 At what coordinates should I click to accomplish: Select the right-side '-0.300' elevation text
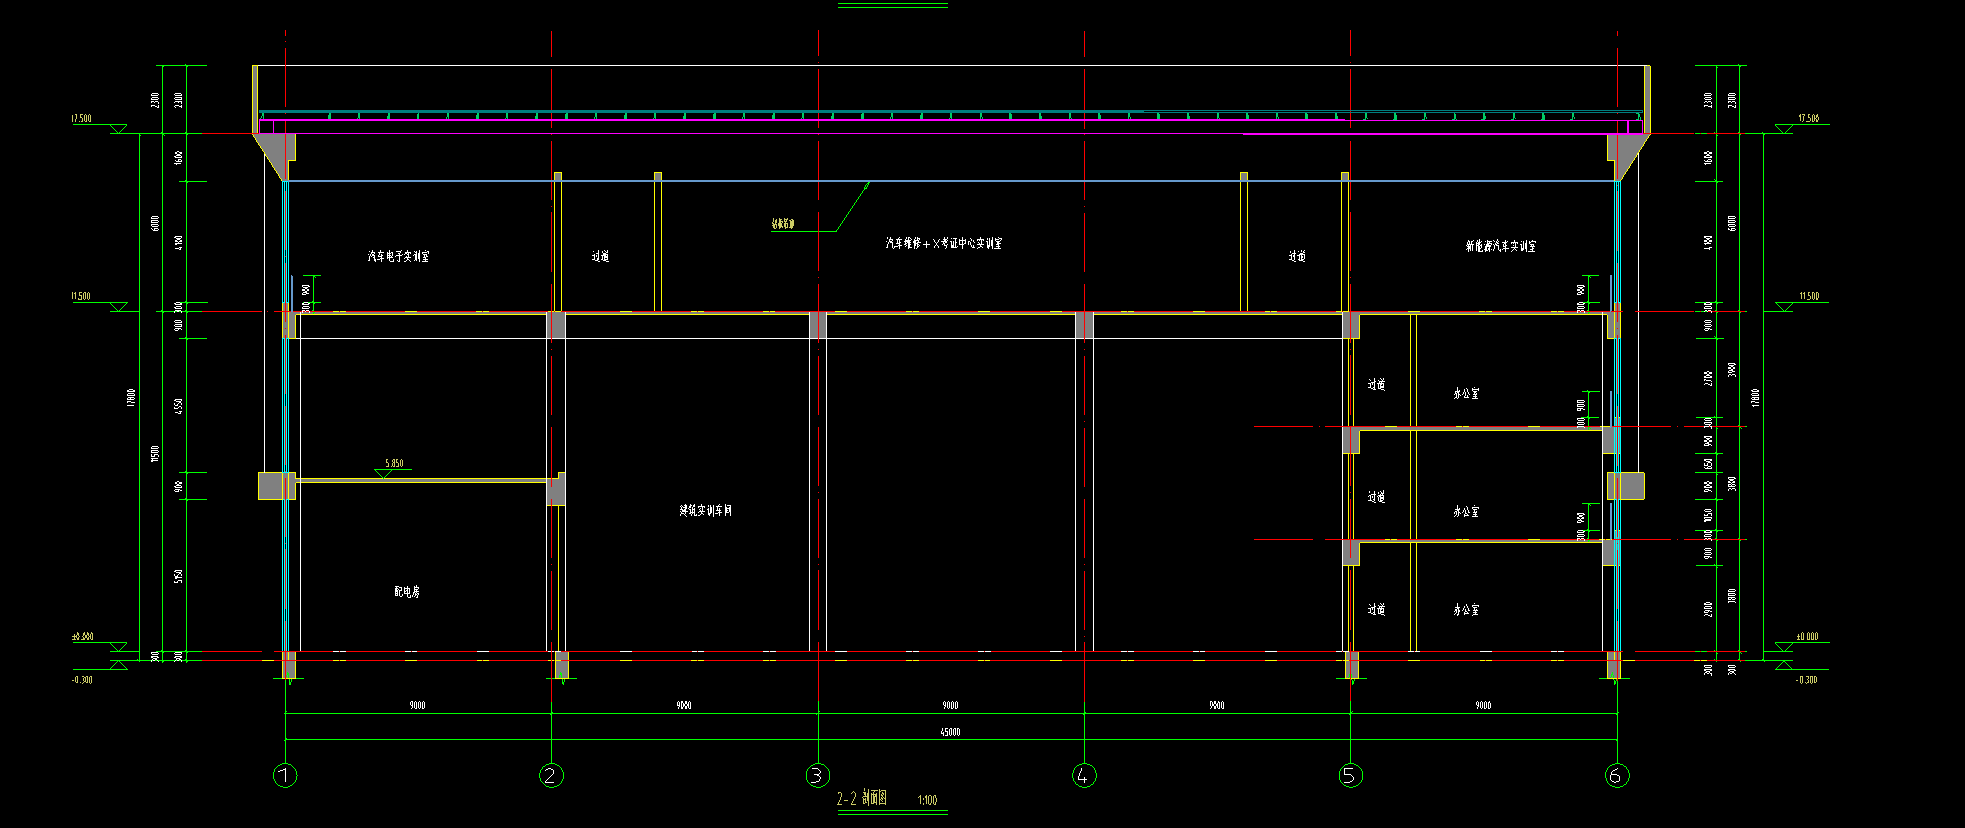coord(1807,680)
